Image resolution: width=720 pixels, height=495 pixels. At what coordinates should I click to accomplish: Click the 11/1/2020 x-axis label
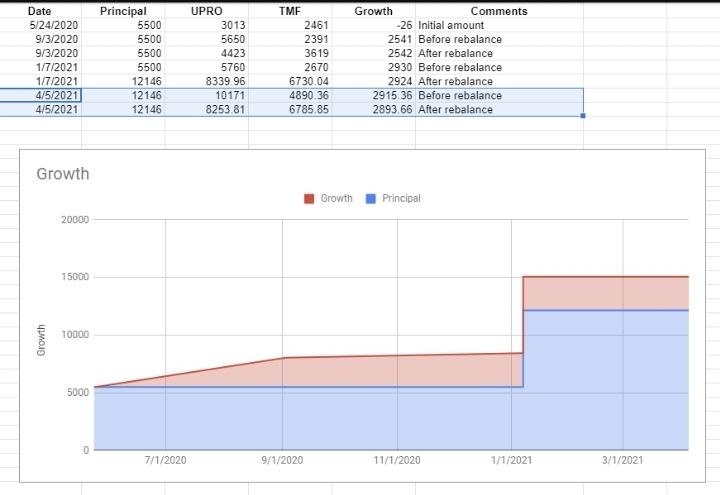pyautogui.click(x=397, y=460)
